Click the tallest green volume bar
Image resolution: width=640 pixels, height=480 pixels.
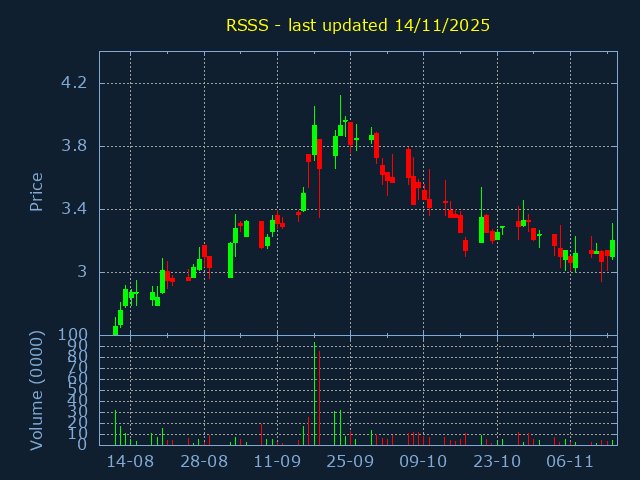(x=314, y=395)
